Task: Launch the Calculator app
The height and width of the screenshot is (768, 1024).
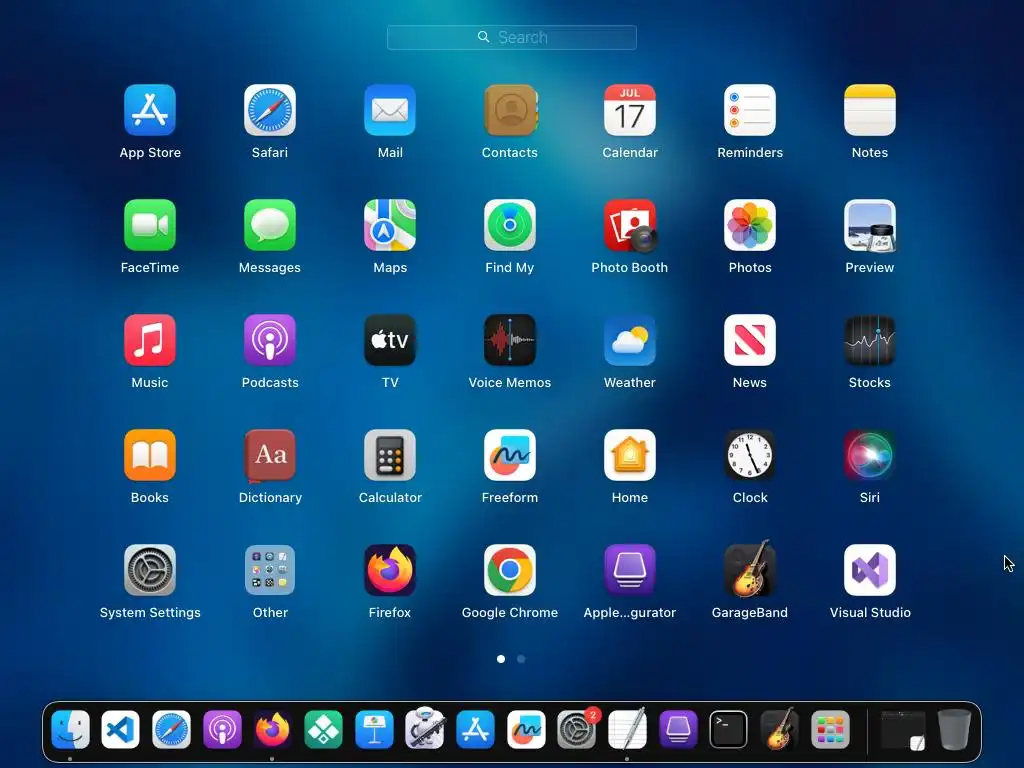Action: [390, 455]
